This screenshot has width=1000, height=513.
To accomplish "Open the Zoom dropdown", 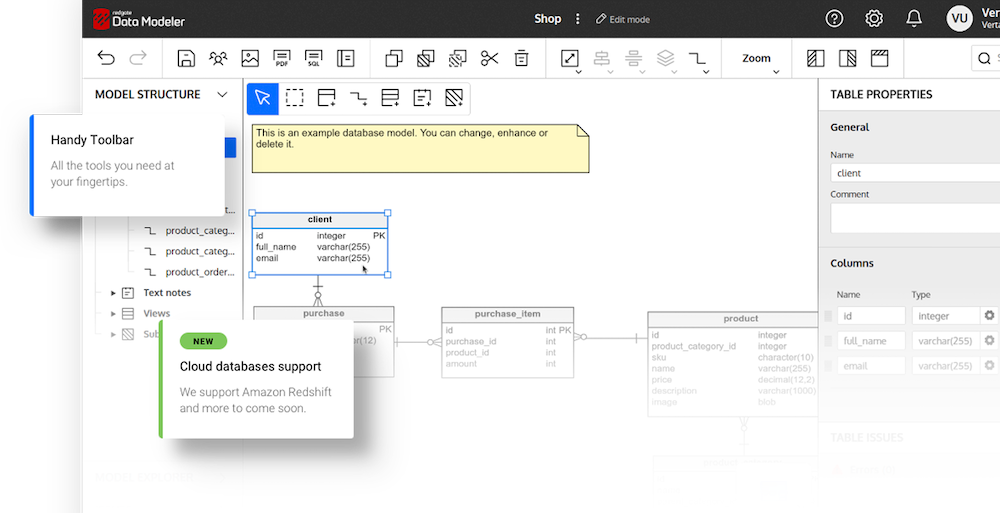I will tap(757, 58).
